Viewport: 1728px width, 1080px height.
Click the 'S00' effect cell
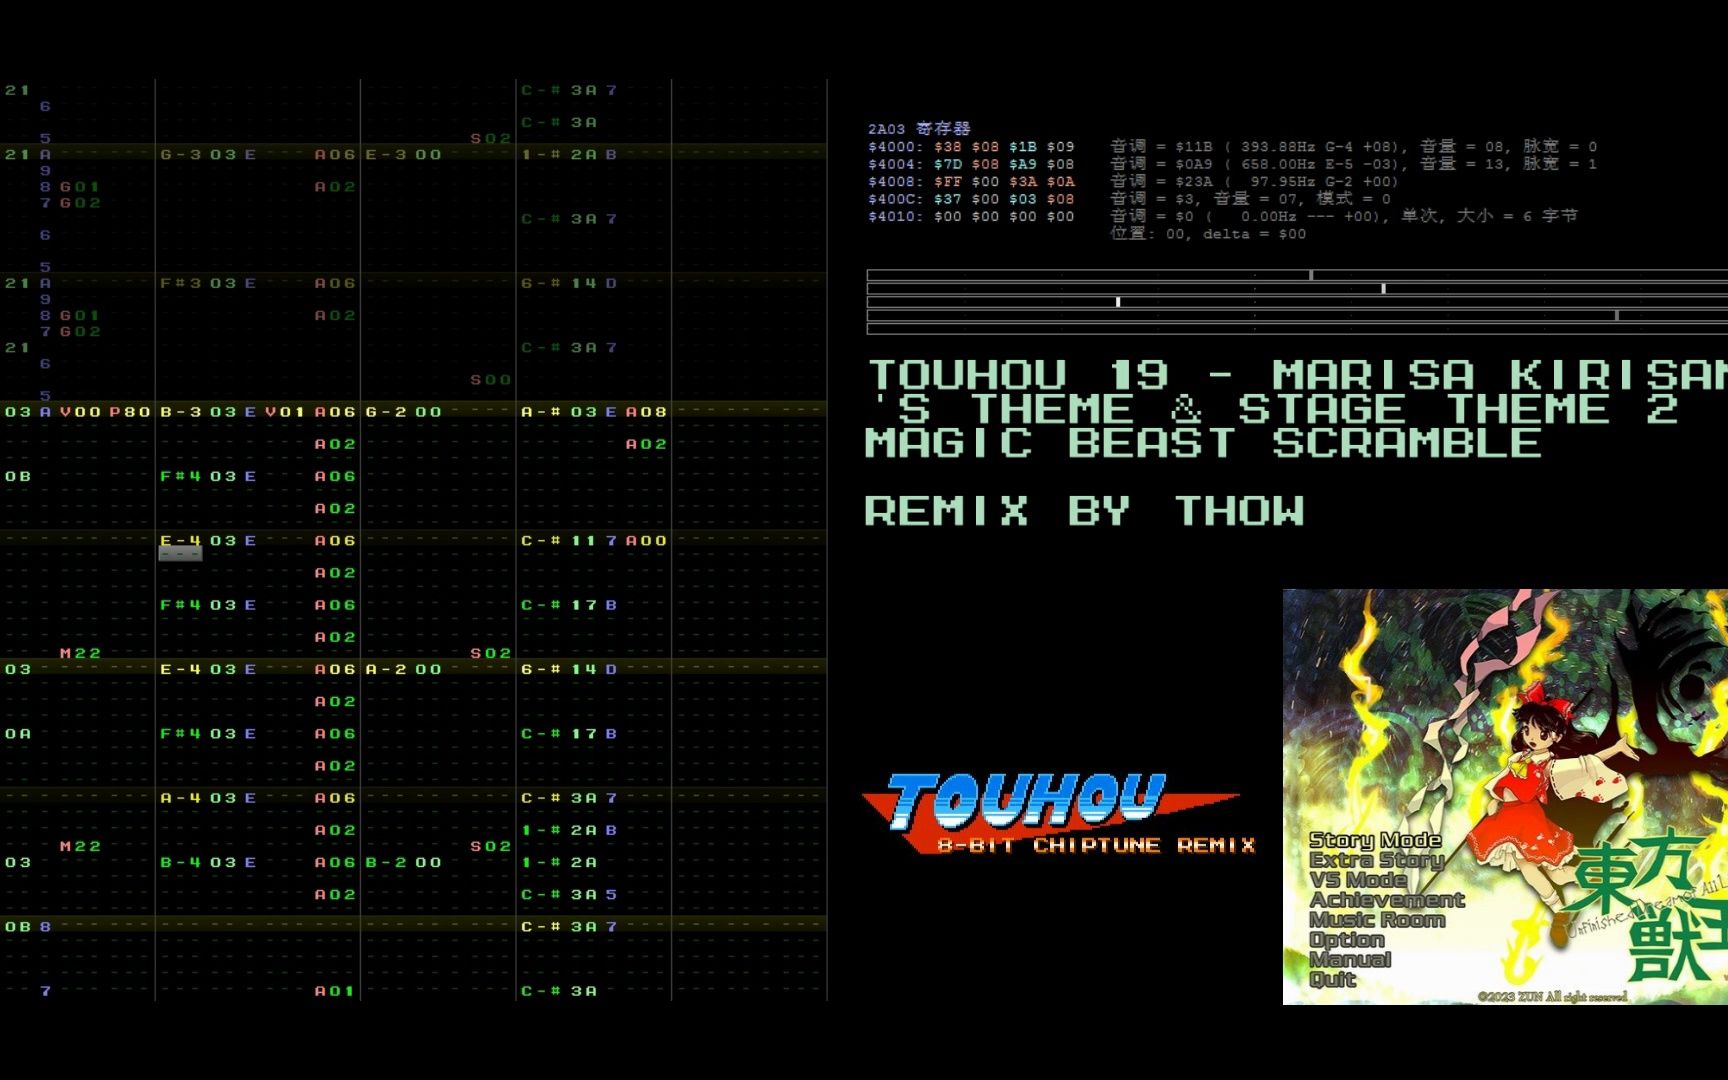click(491, 380)
